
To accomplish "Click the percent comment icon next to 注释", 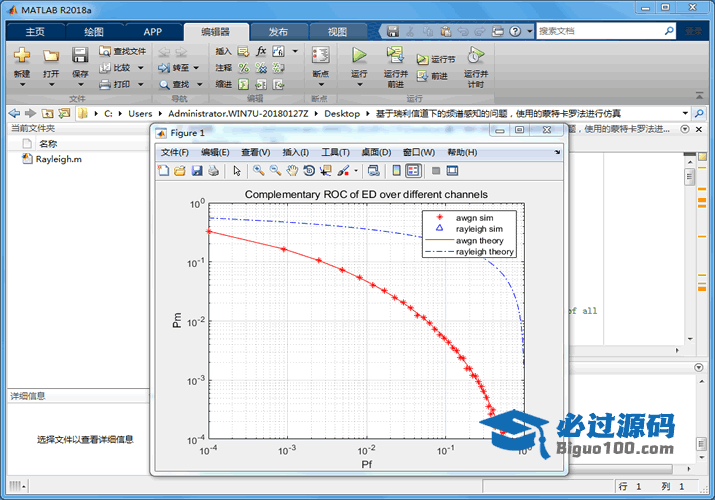I will (x=244, y=68).
